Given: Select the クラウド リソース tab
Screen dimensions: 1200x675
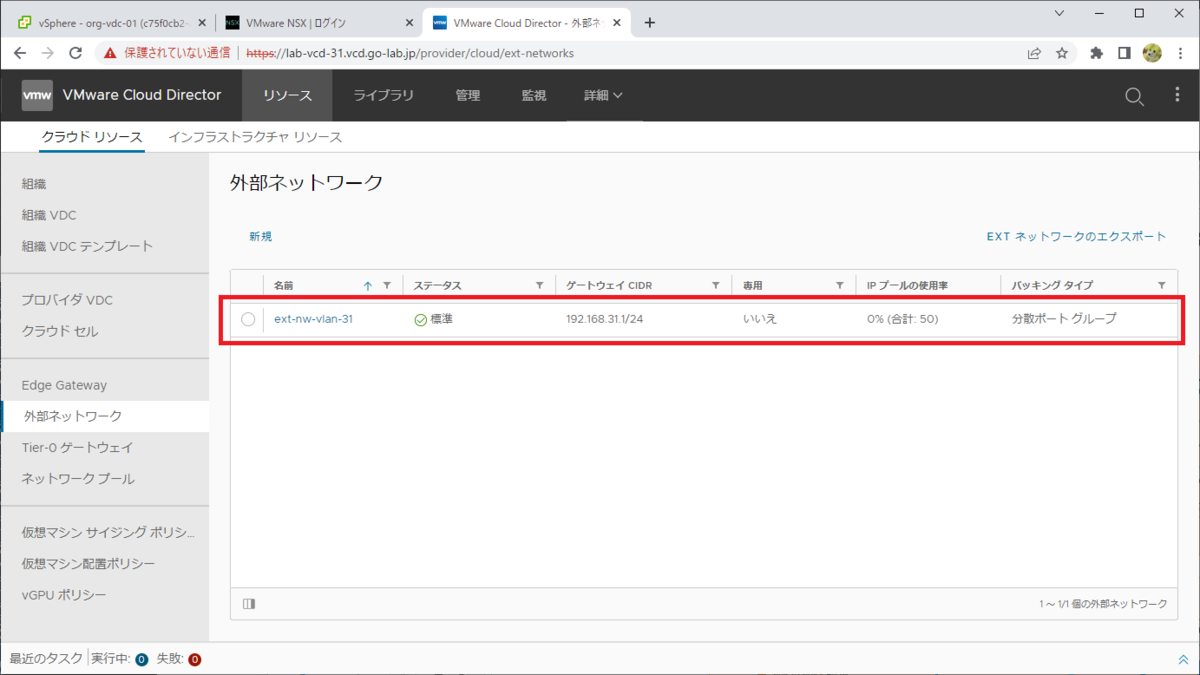Looking at the screenshot, I should (x=92, y=137).
